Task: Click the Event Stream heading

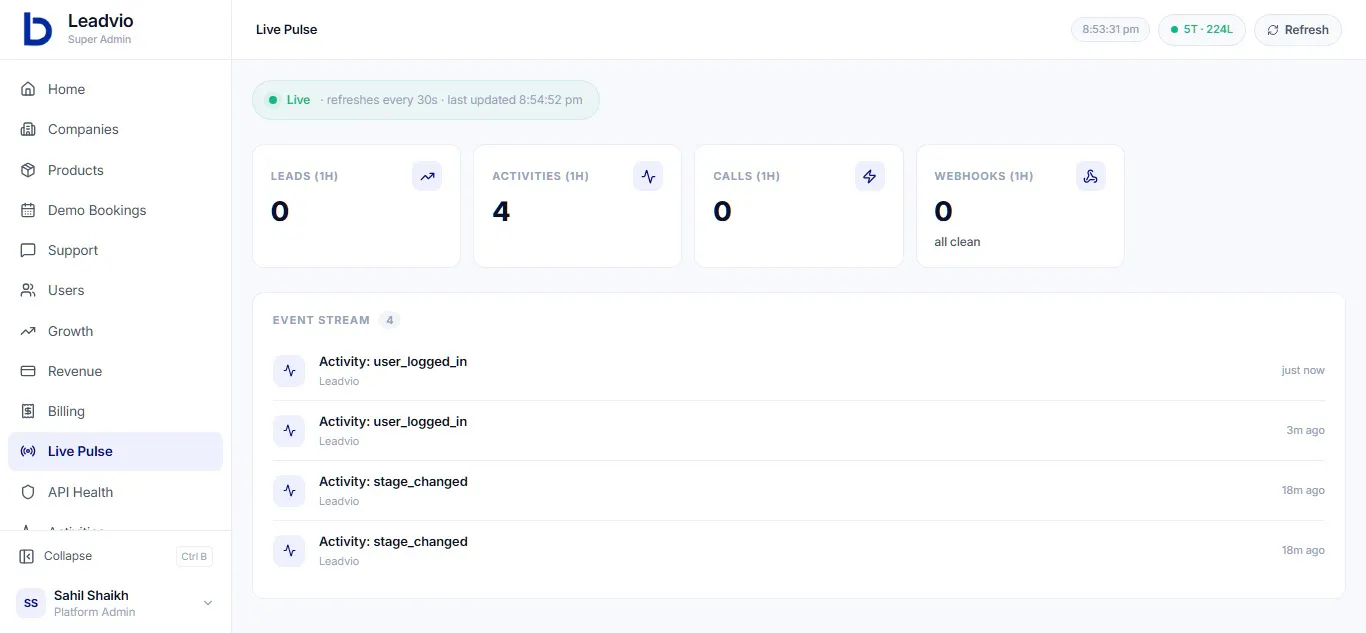Action: [x=321, y=320]
